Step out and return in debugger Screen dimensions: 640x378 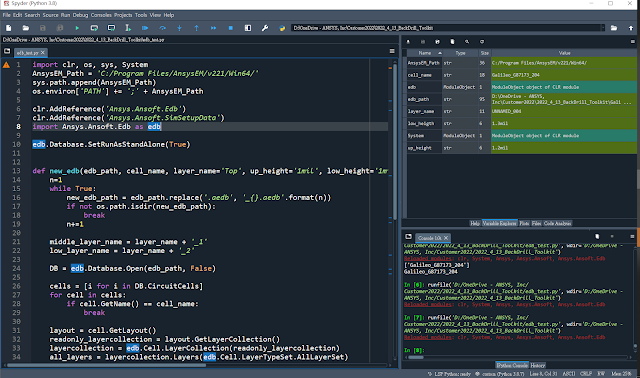point(196,28)
